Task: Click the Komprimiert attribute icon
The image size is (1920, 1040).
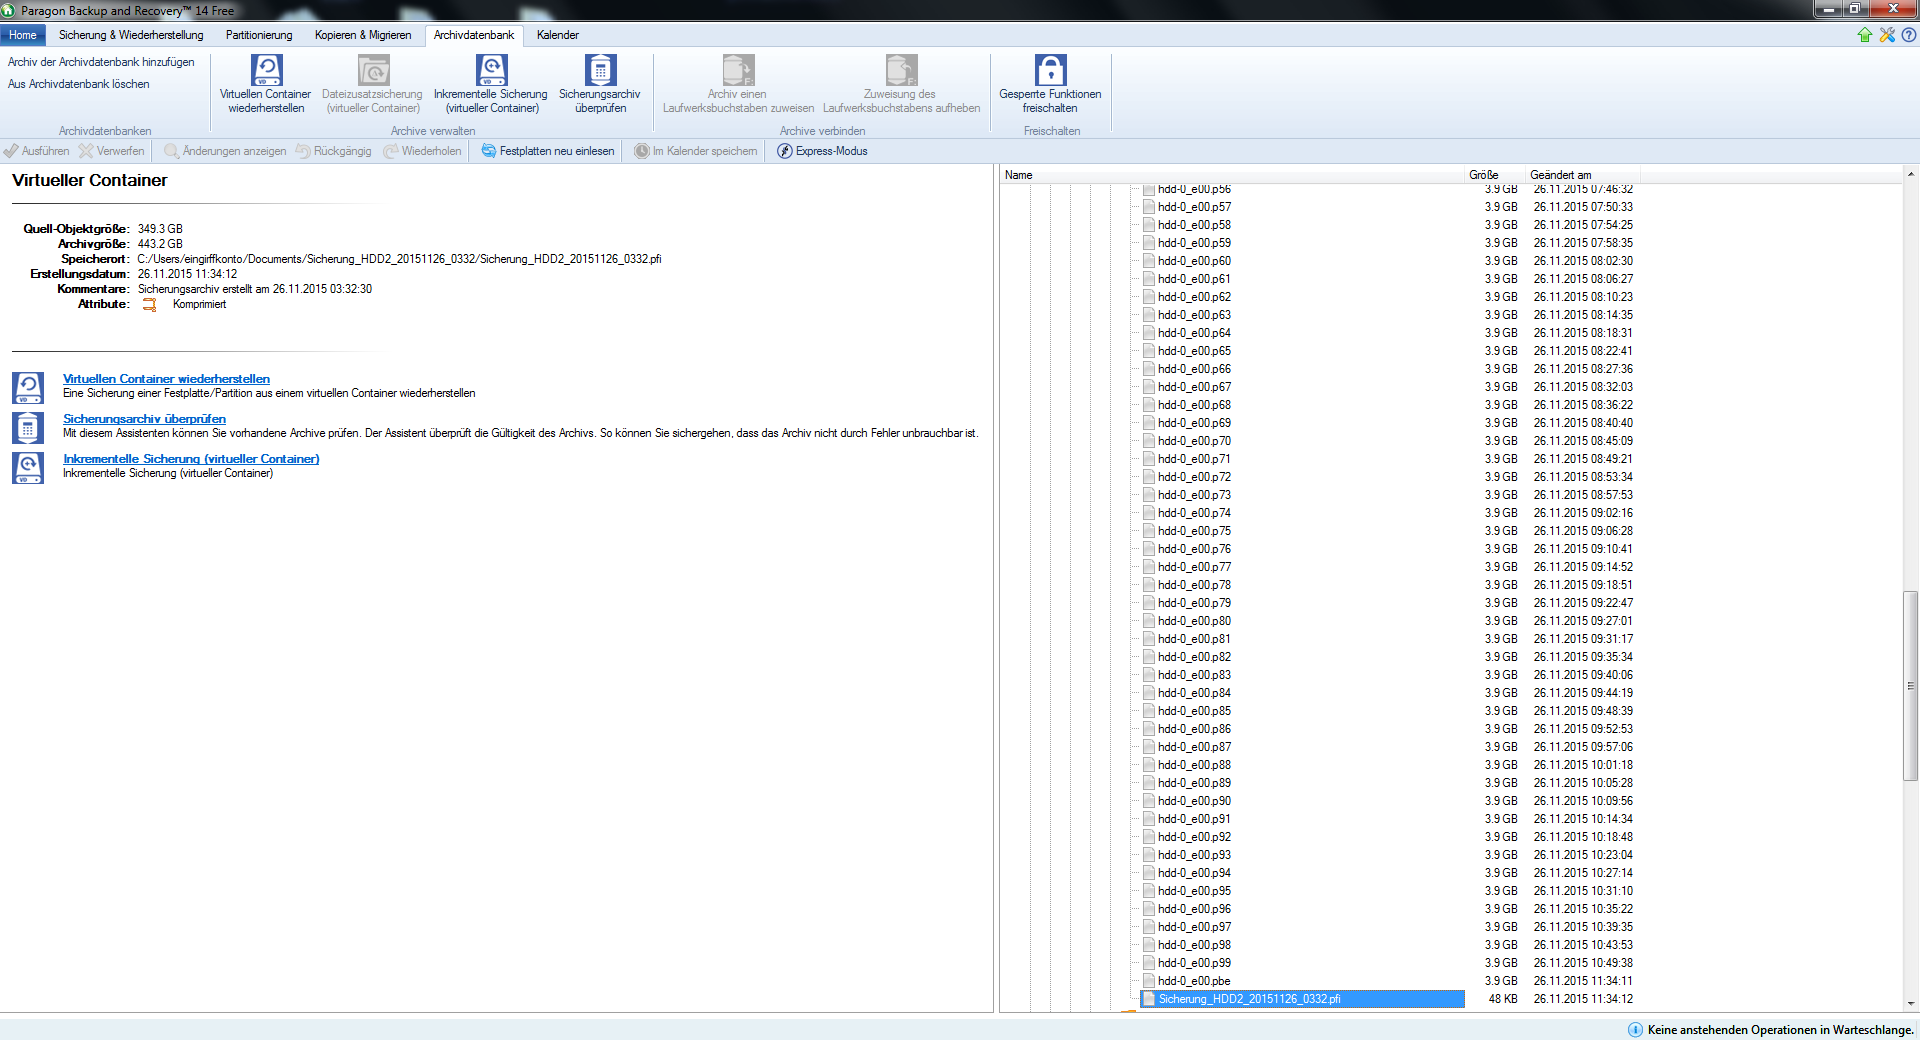Action: (149, 305)
